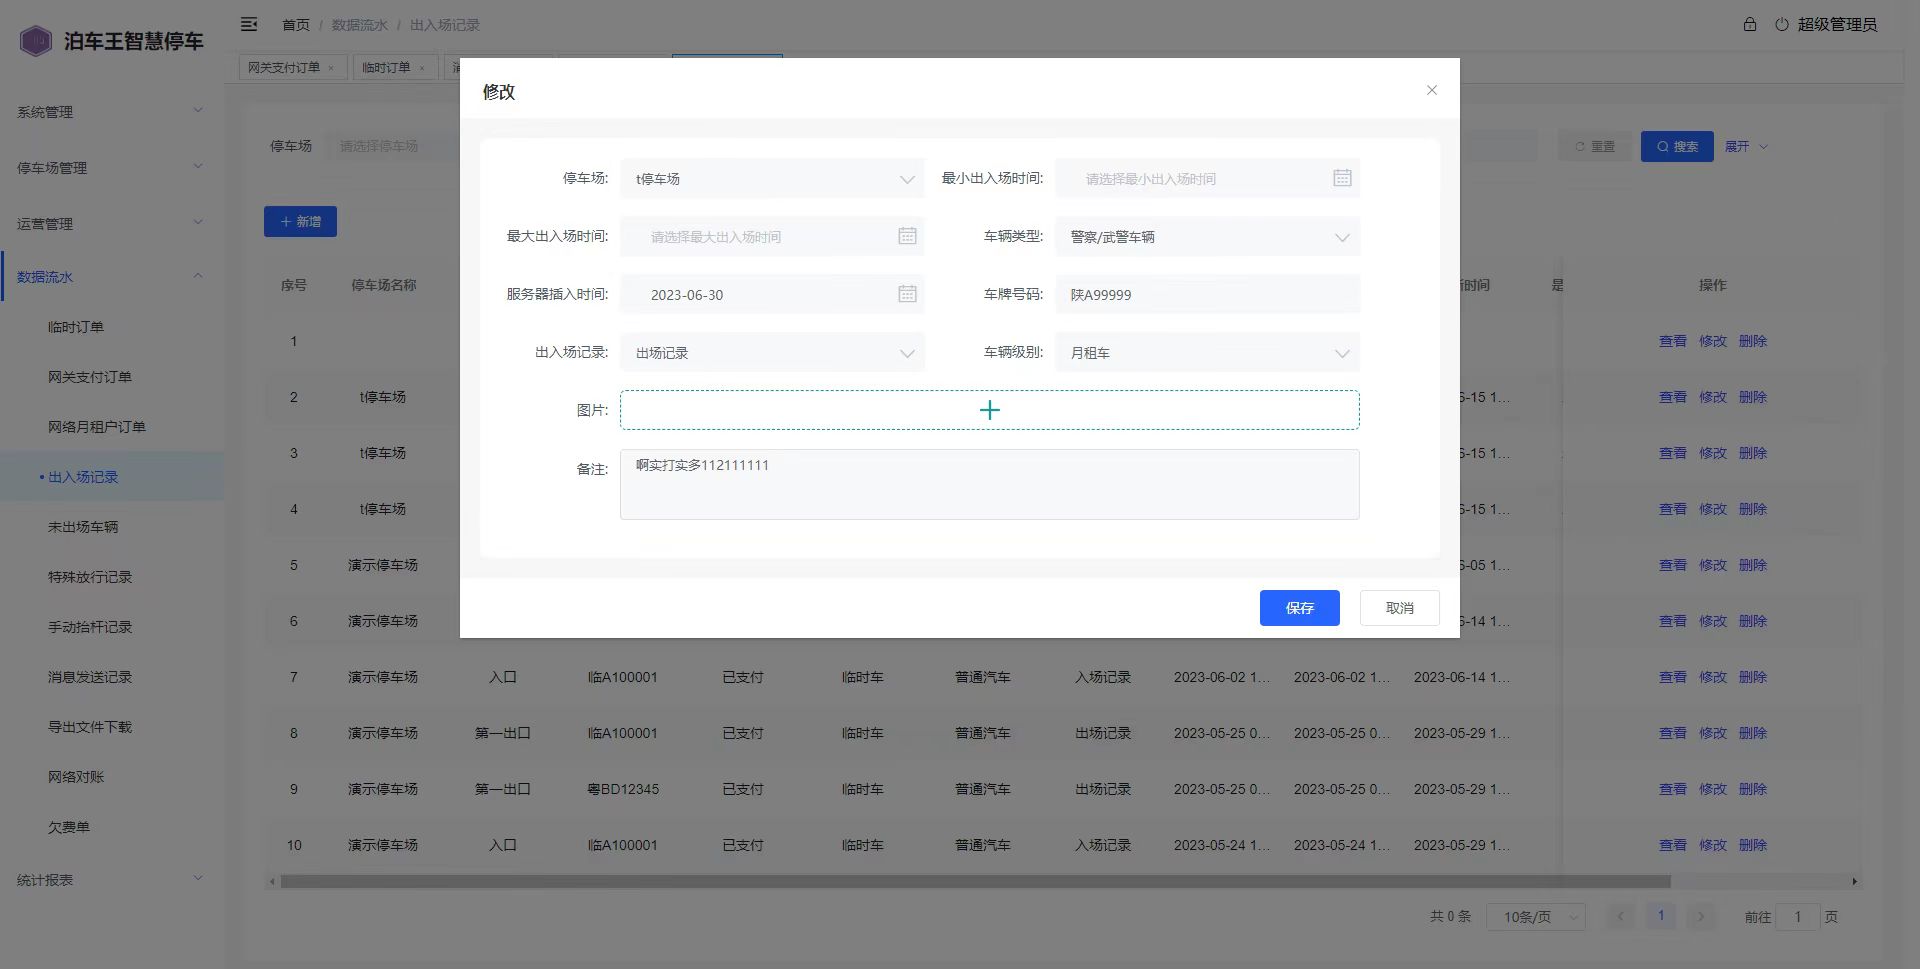Open 导出文件下载 in the sidebar
The height and width of the screenshot is (969, 1920).
[90, 727]
